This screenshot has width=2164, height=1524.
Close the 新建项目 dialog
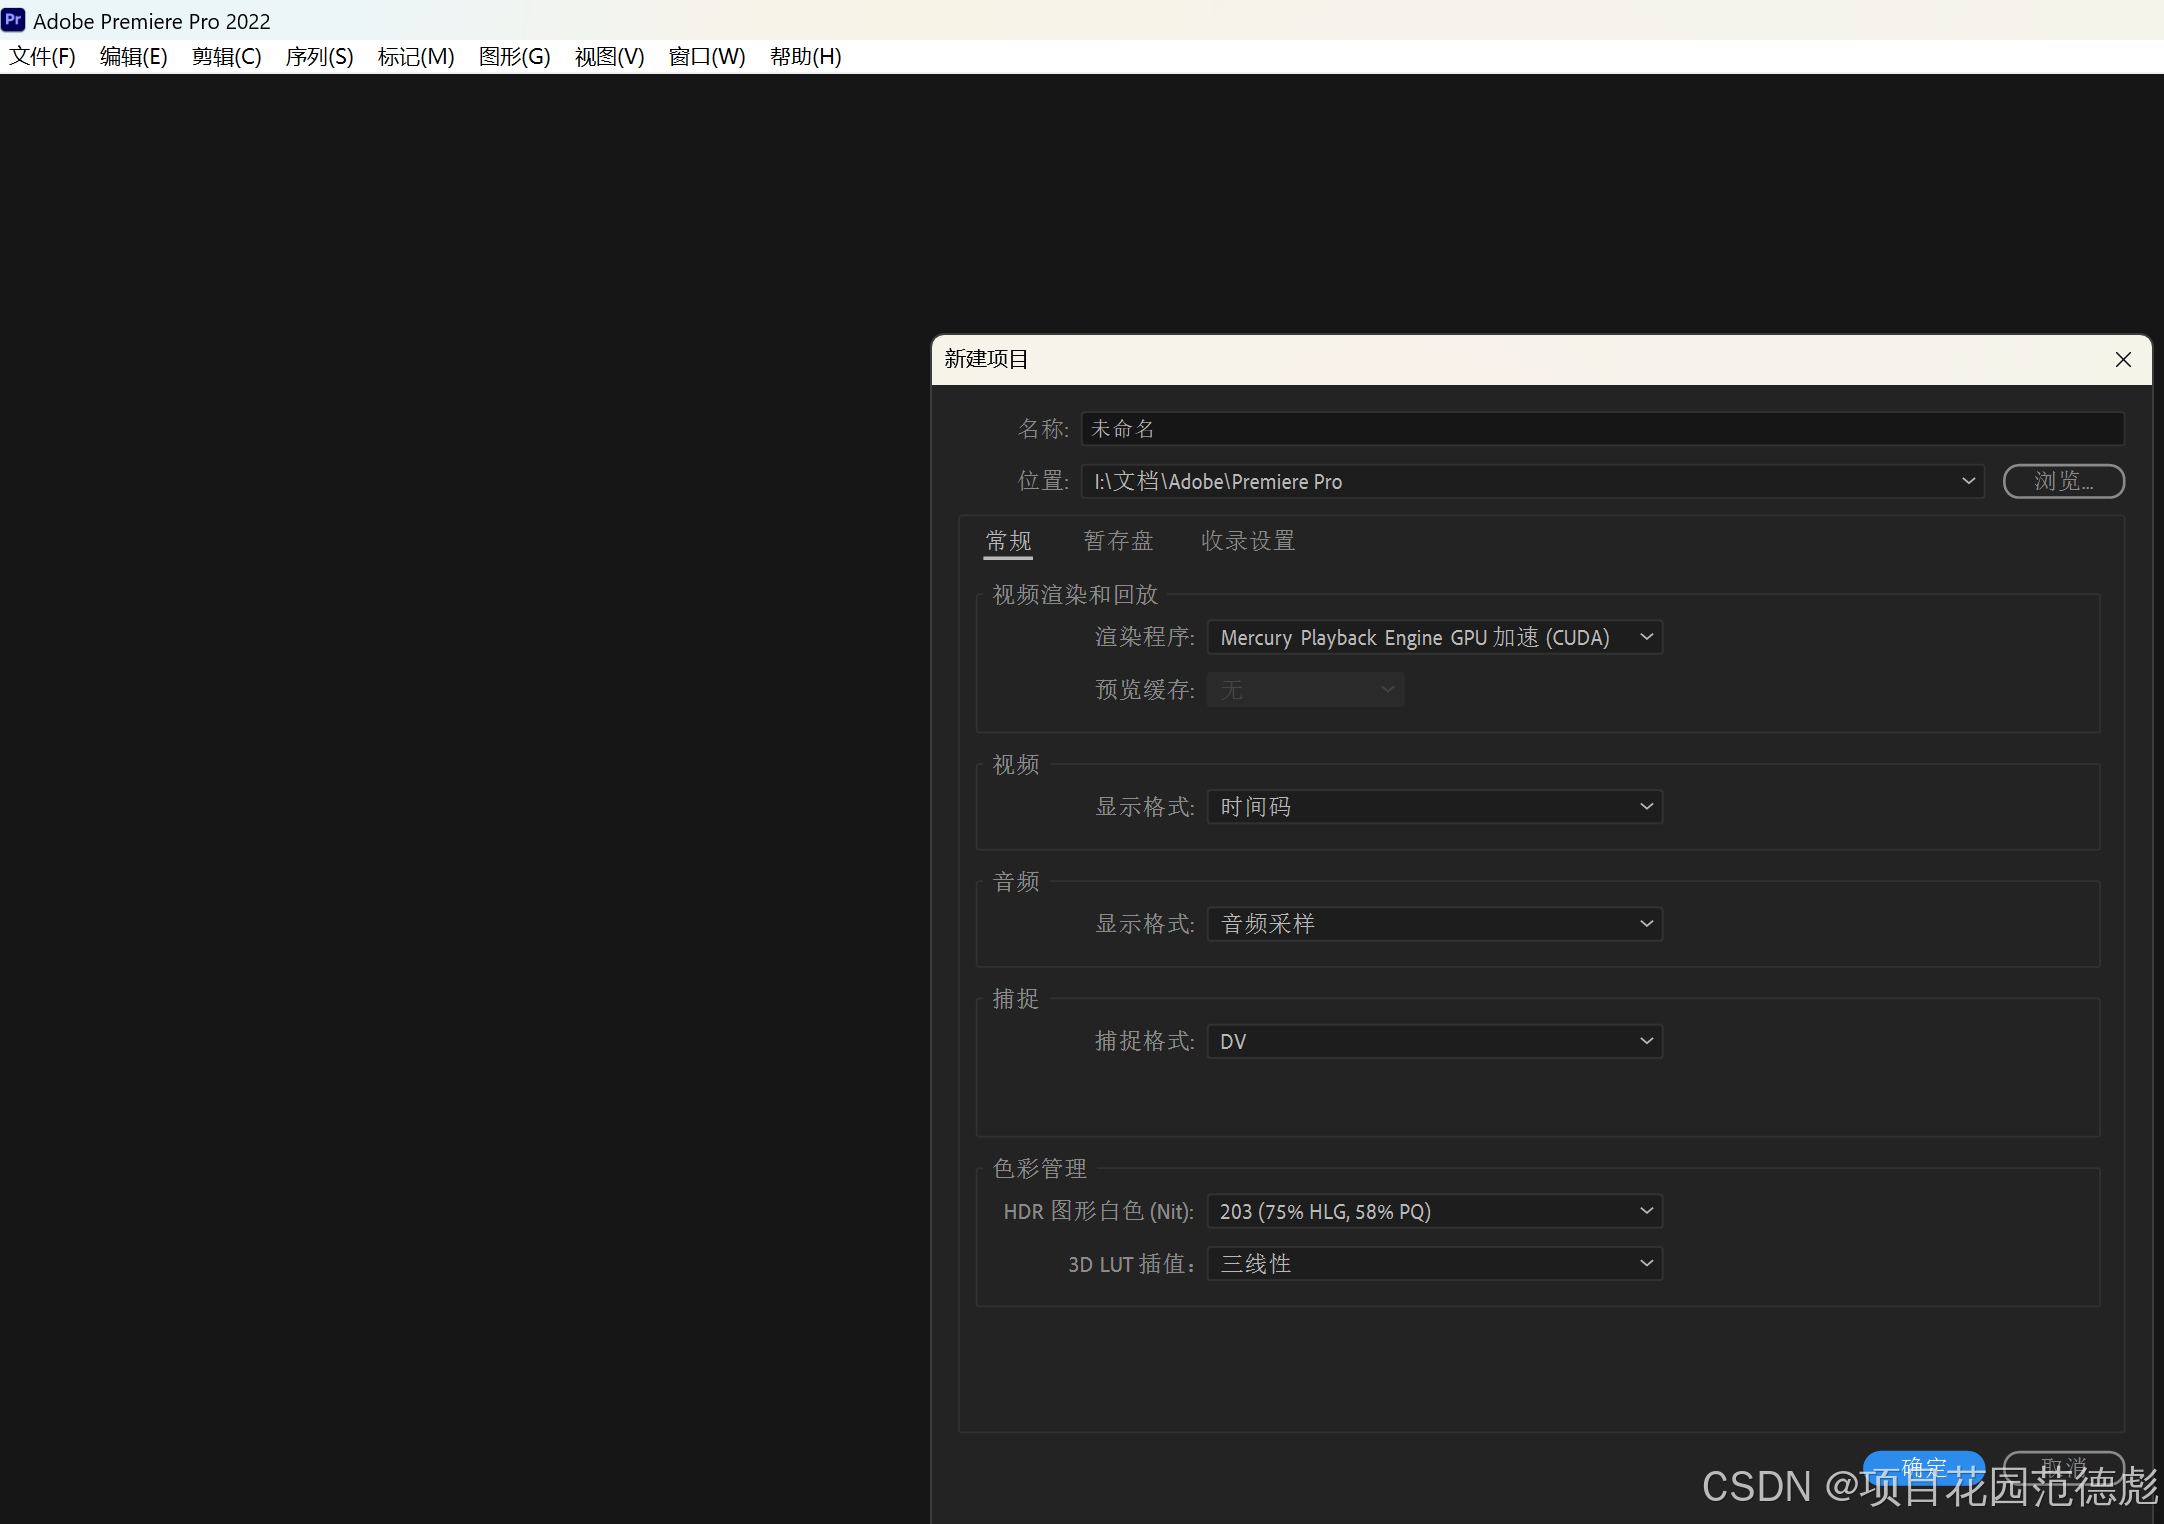coord(2123,360)
